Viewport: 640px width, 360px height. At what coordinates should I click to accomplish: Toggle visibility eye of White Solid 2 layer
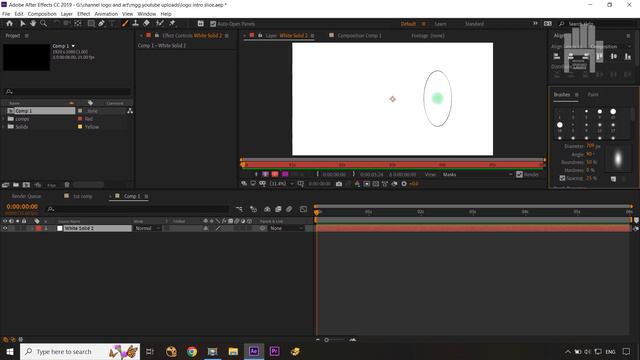[x=5, y=229]
